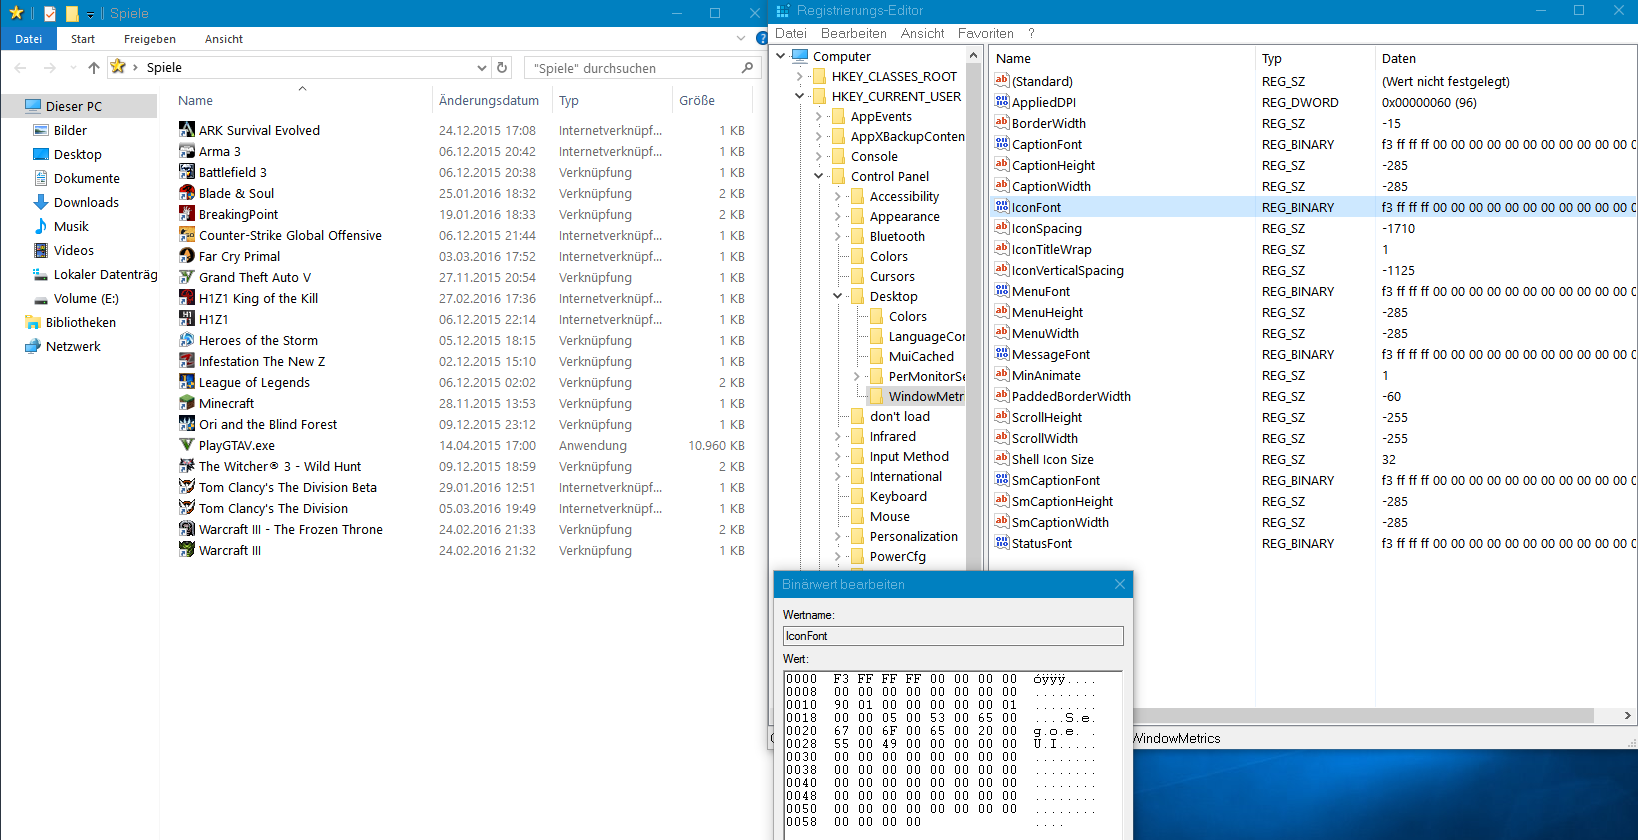The image size is (1638, 840).
Task: Open the ARK Survival Evolved shortcut icon
Action: [187, 129]
